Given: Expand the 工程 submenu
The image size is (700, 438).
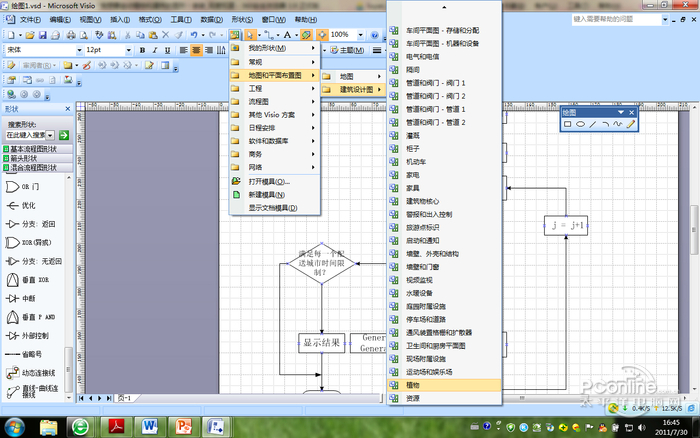Looking at the screenshot, I should [274, 88].
